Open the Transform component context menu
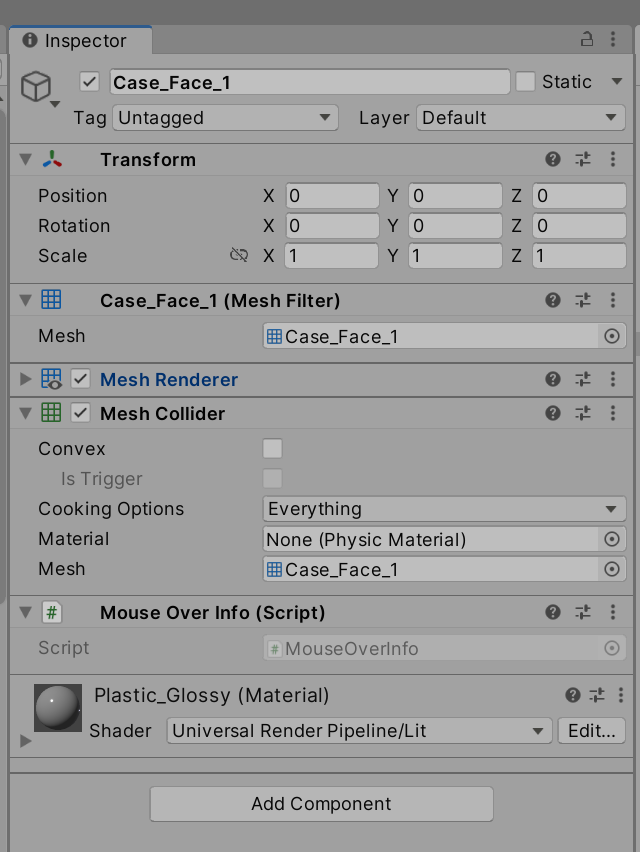The width and height of the screenshot is (640, 852). click(614, 159)
